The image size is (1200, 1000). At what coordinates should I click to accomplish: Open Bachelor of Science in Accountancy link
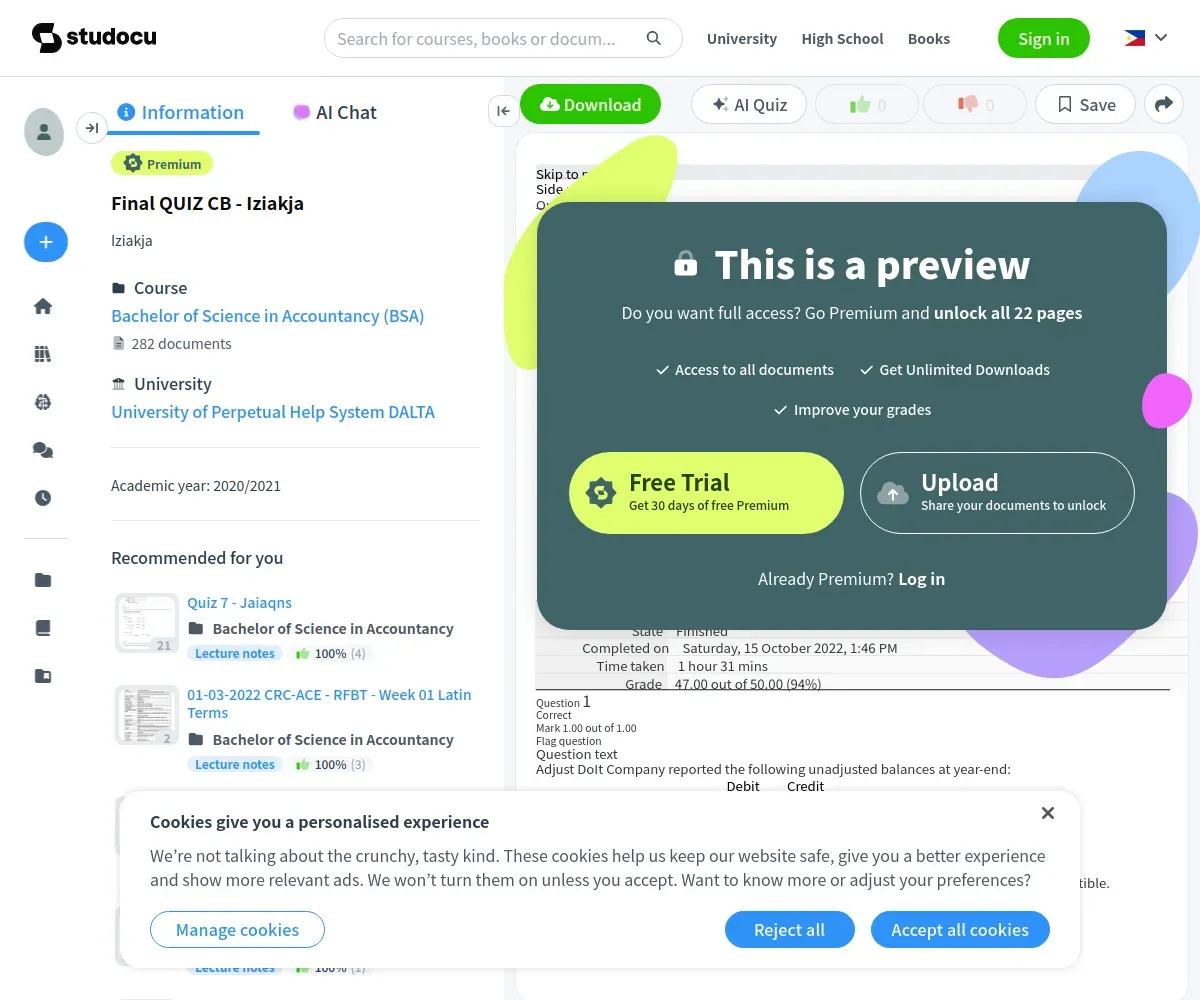tap(268, 316)
